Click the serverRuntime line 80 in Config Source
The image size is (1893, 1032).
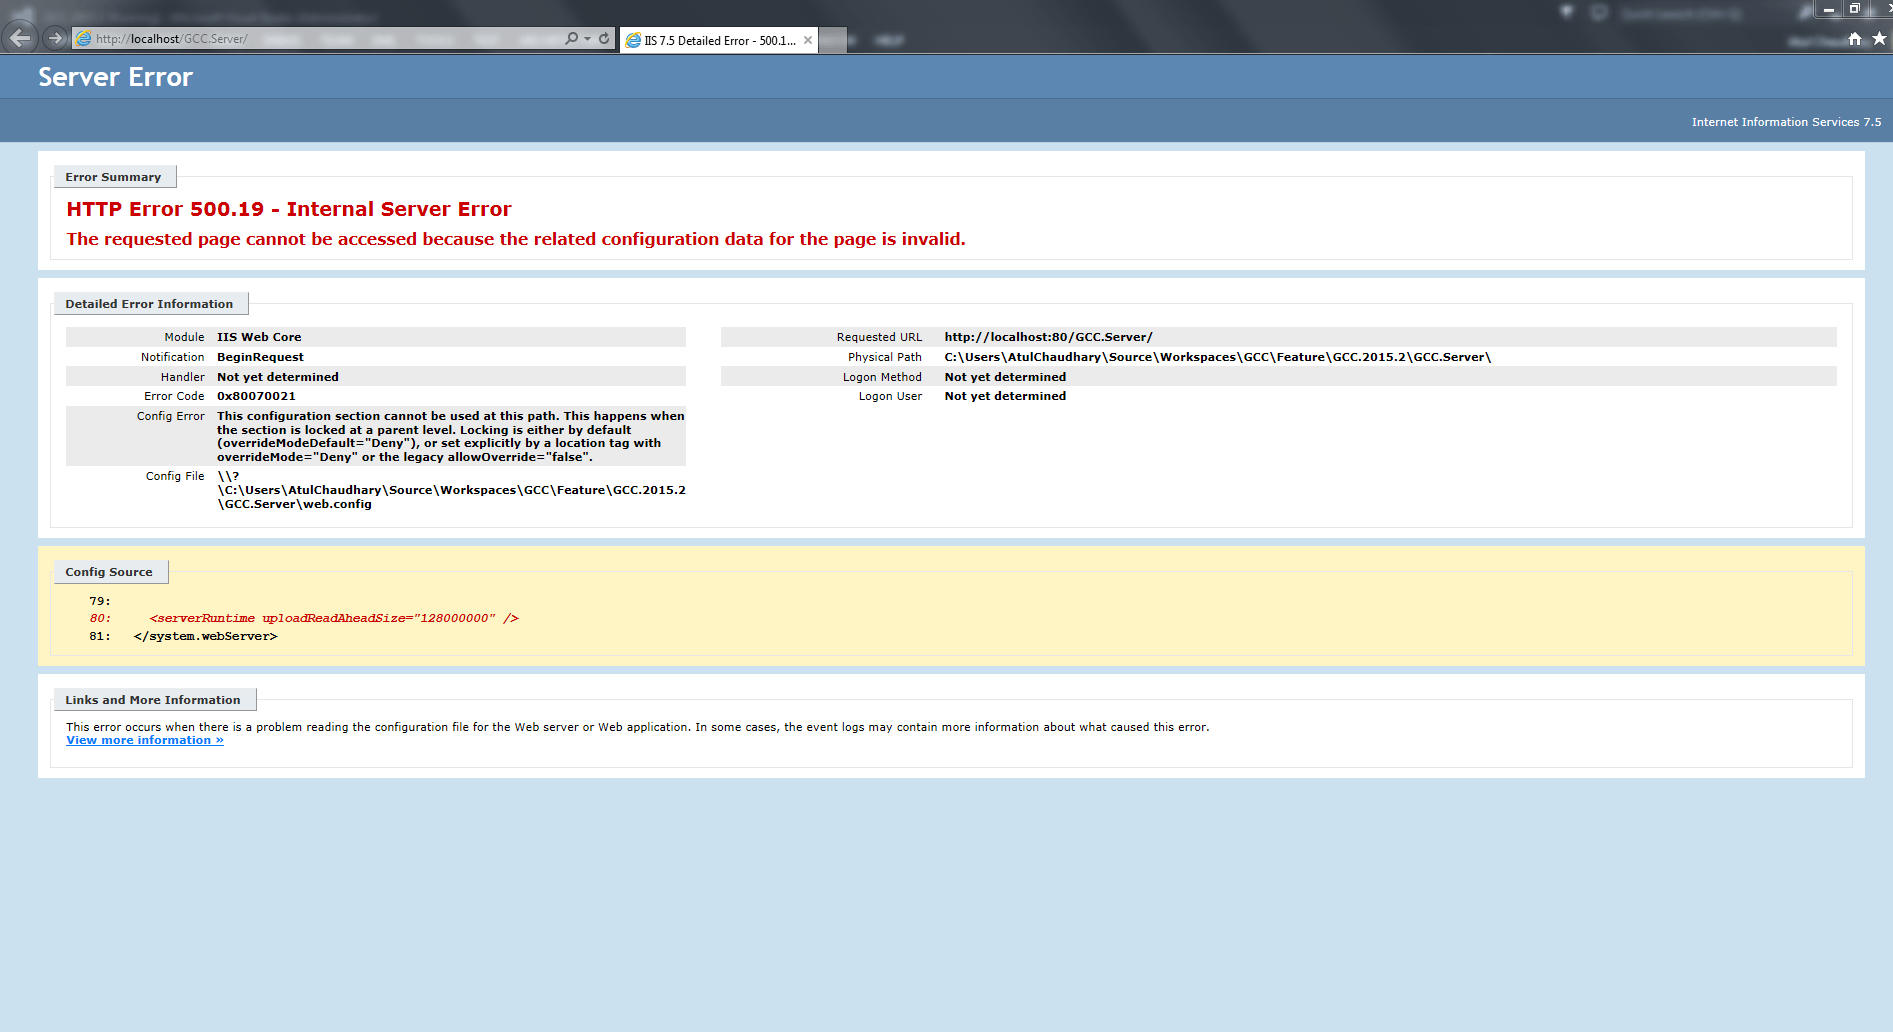(x=333, y=618)
